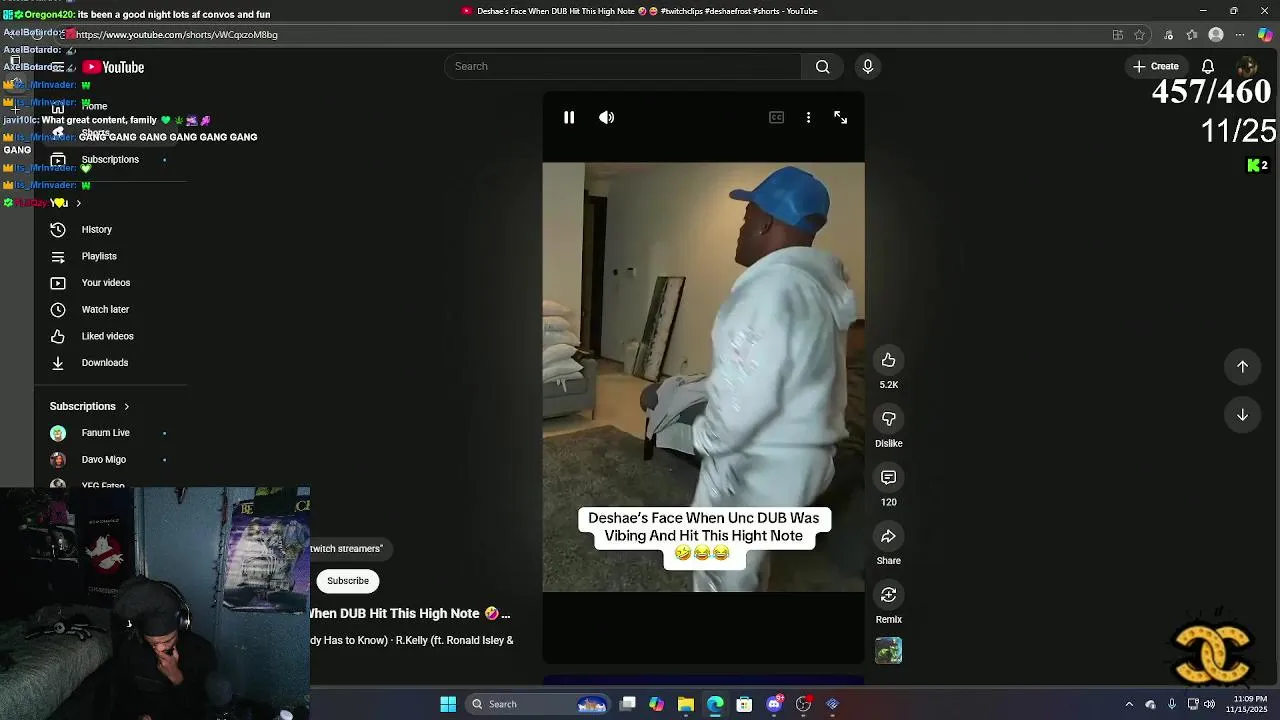Open Edge media control icon
The height and width of the screenshot is (720, 1280).
point(1167,35)
